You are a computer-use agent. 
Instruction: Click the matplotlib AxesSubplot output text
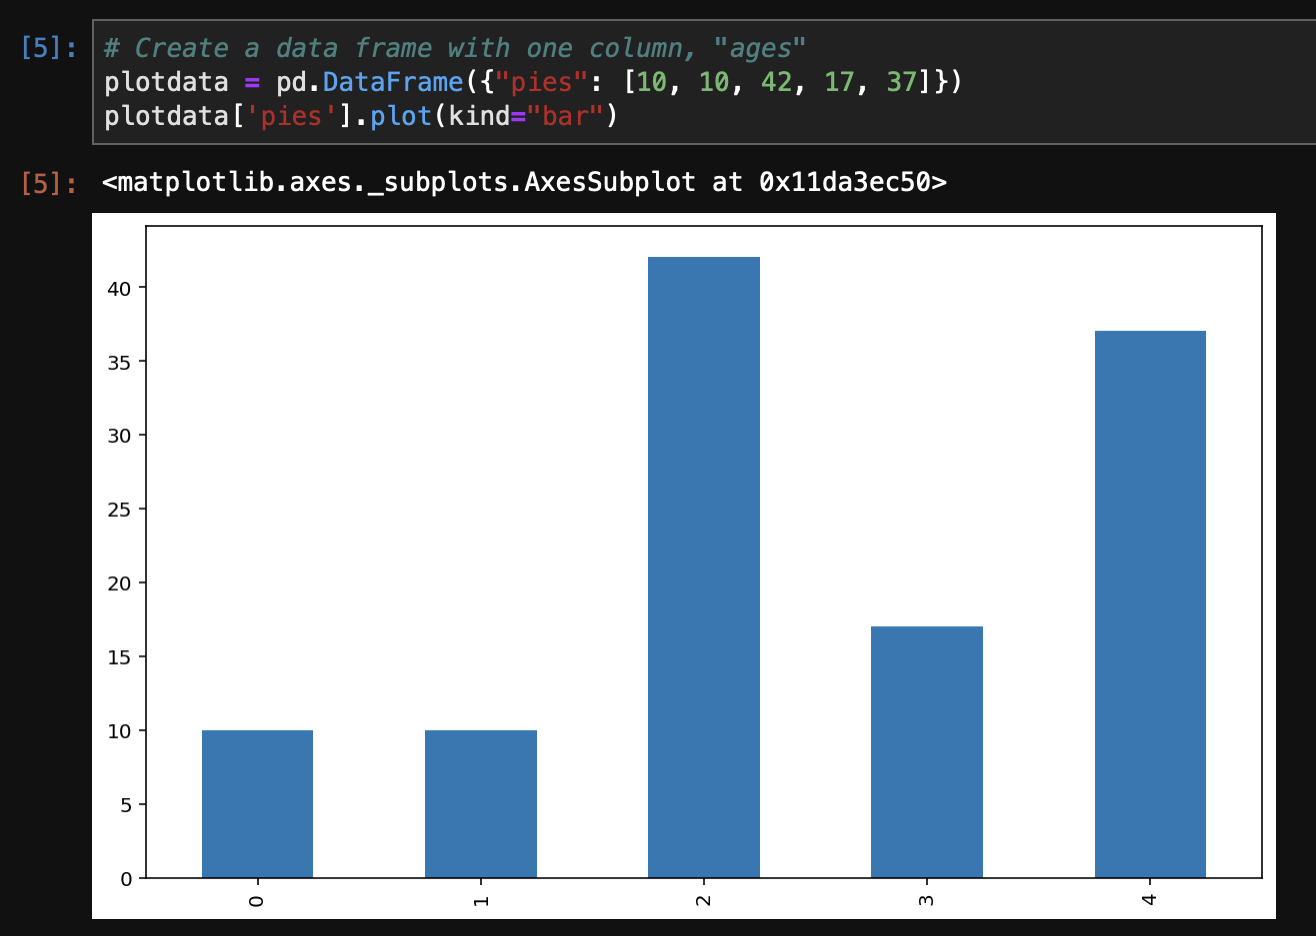coord(524,182)
